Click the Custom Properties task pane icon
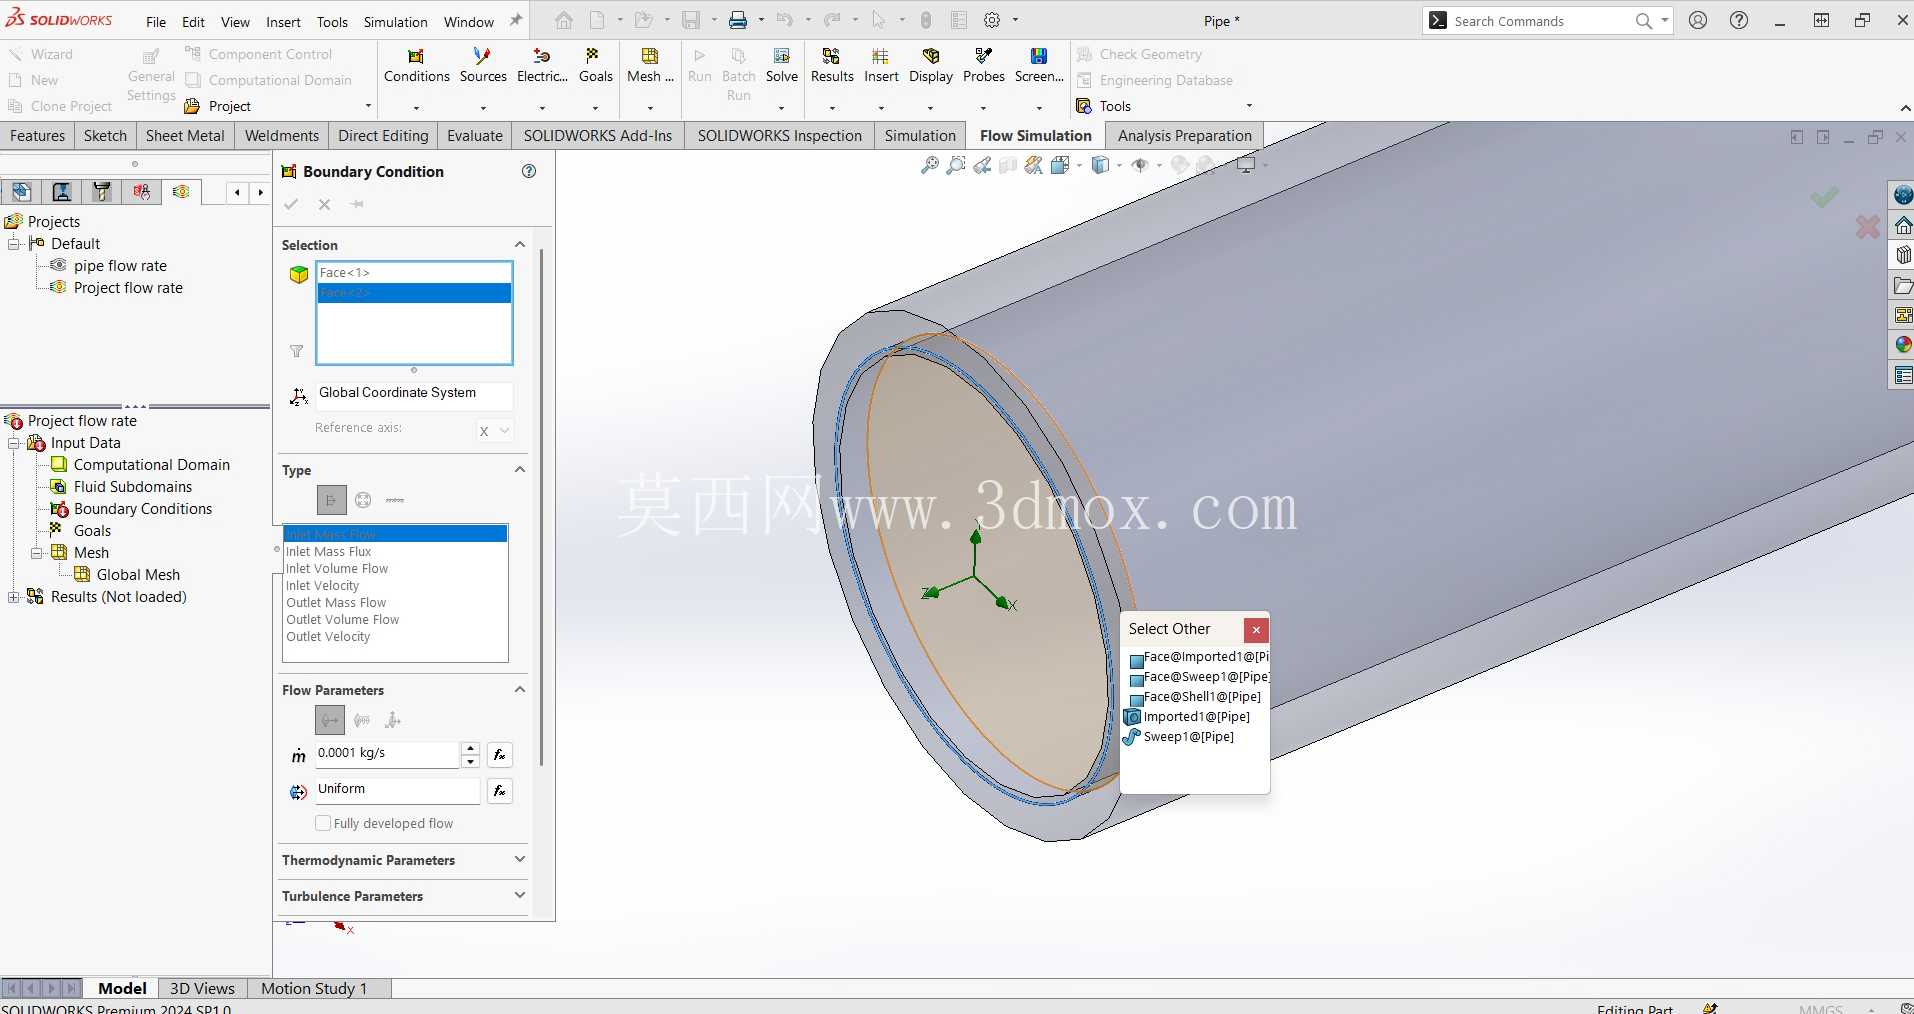The image size is (1914, 1014). (1903, 375)
